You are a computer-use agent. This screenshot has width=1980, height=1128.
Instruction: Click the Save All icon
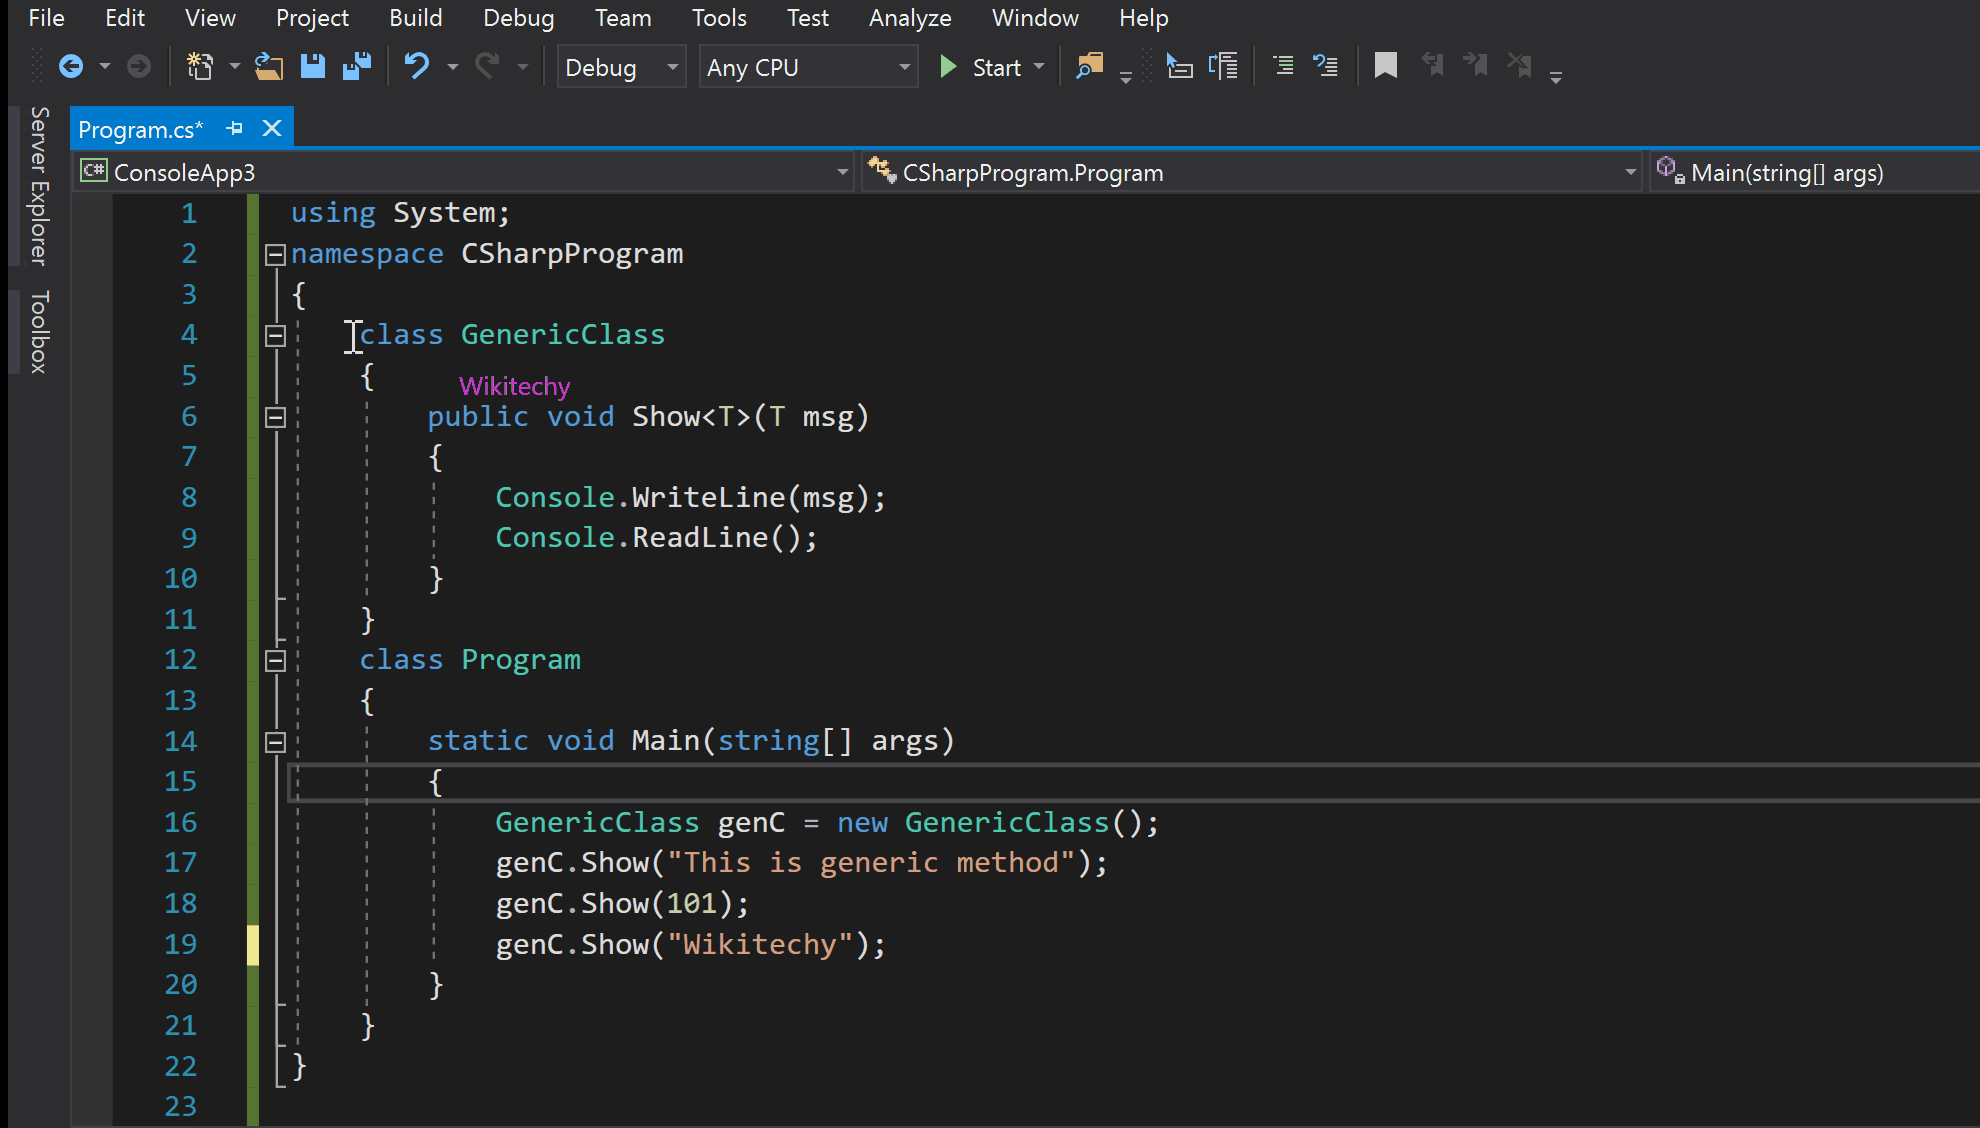(x=356, y=67)
